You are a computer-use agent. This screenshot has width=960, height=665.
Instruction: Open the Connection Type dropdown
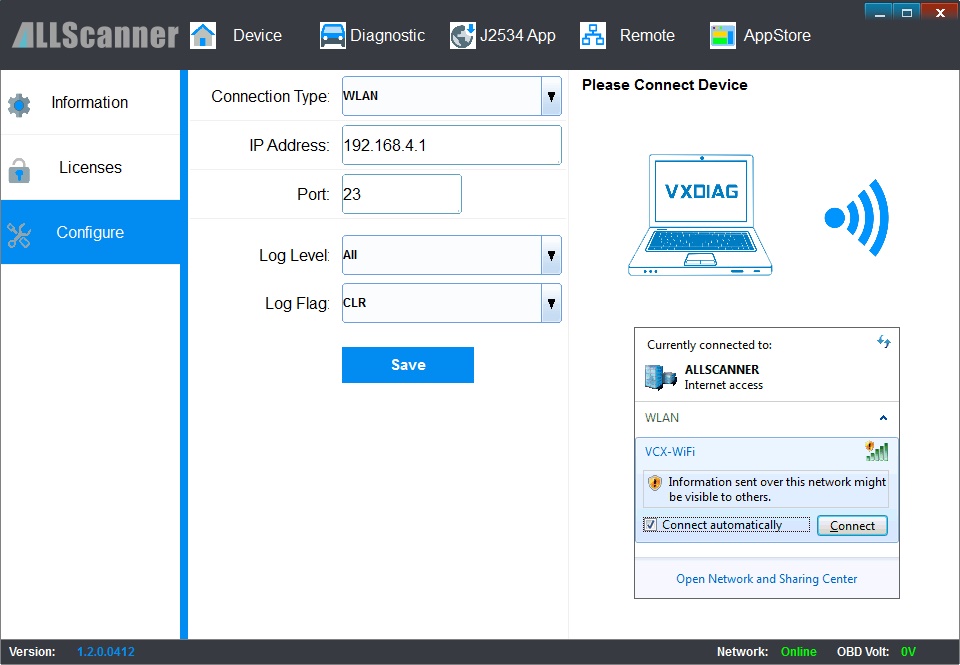tap(551, 96)
